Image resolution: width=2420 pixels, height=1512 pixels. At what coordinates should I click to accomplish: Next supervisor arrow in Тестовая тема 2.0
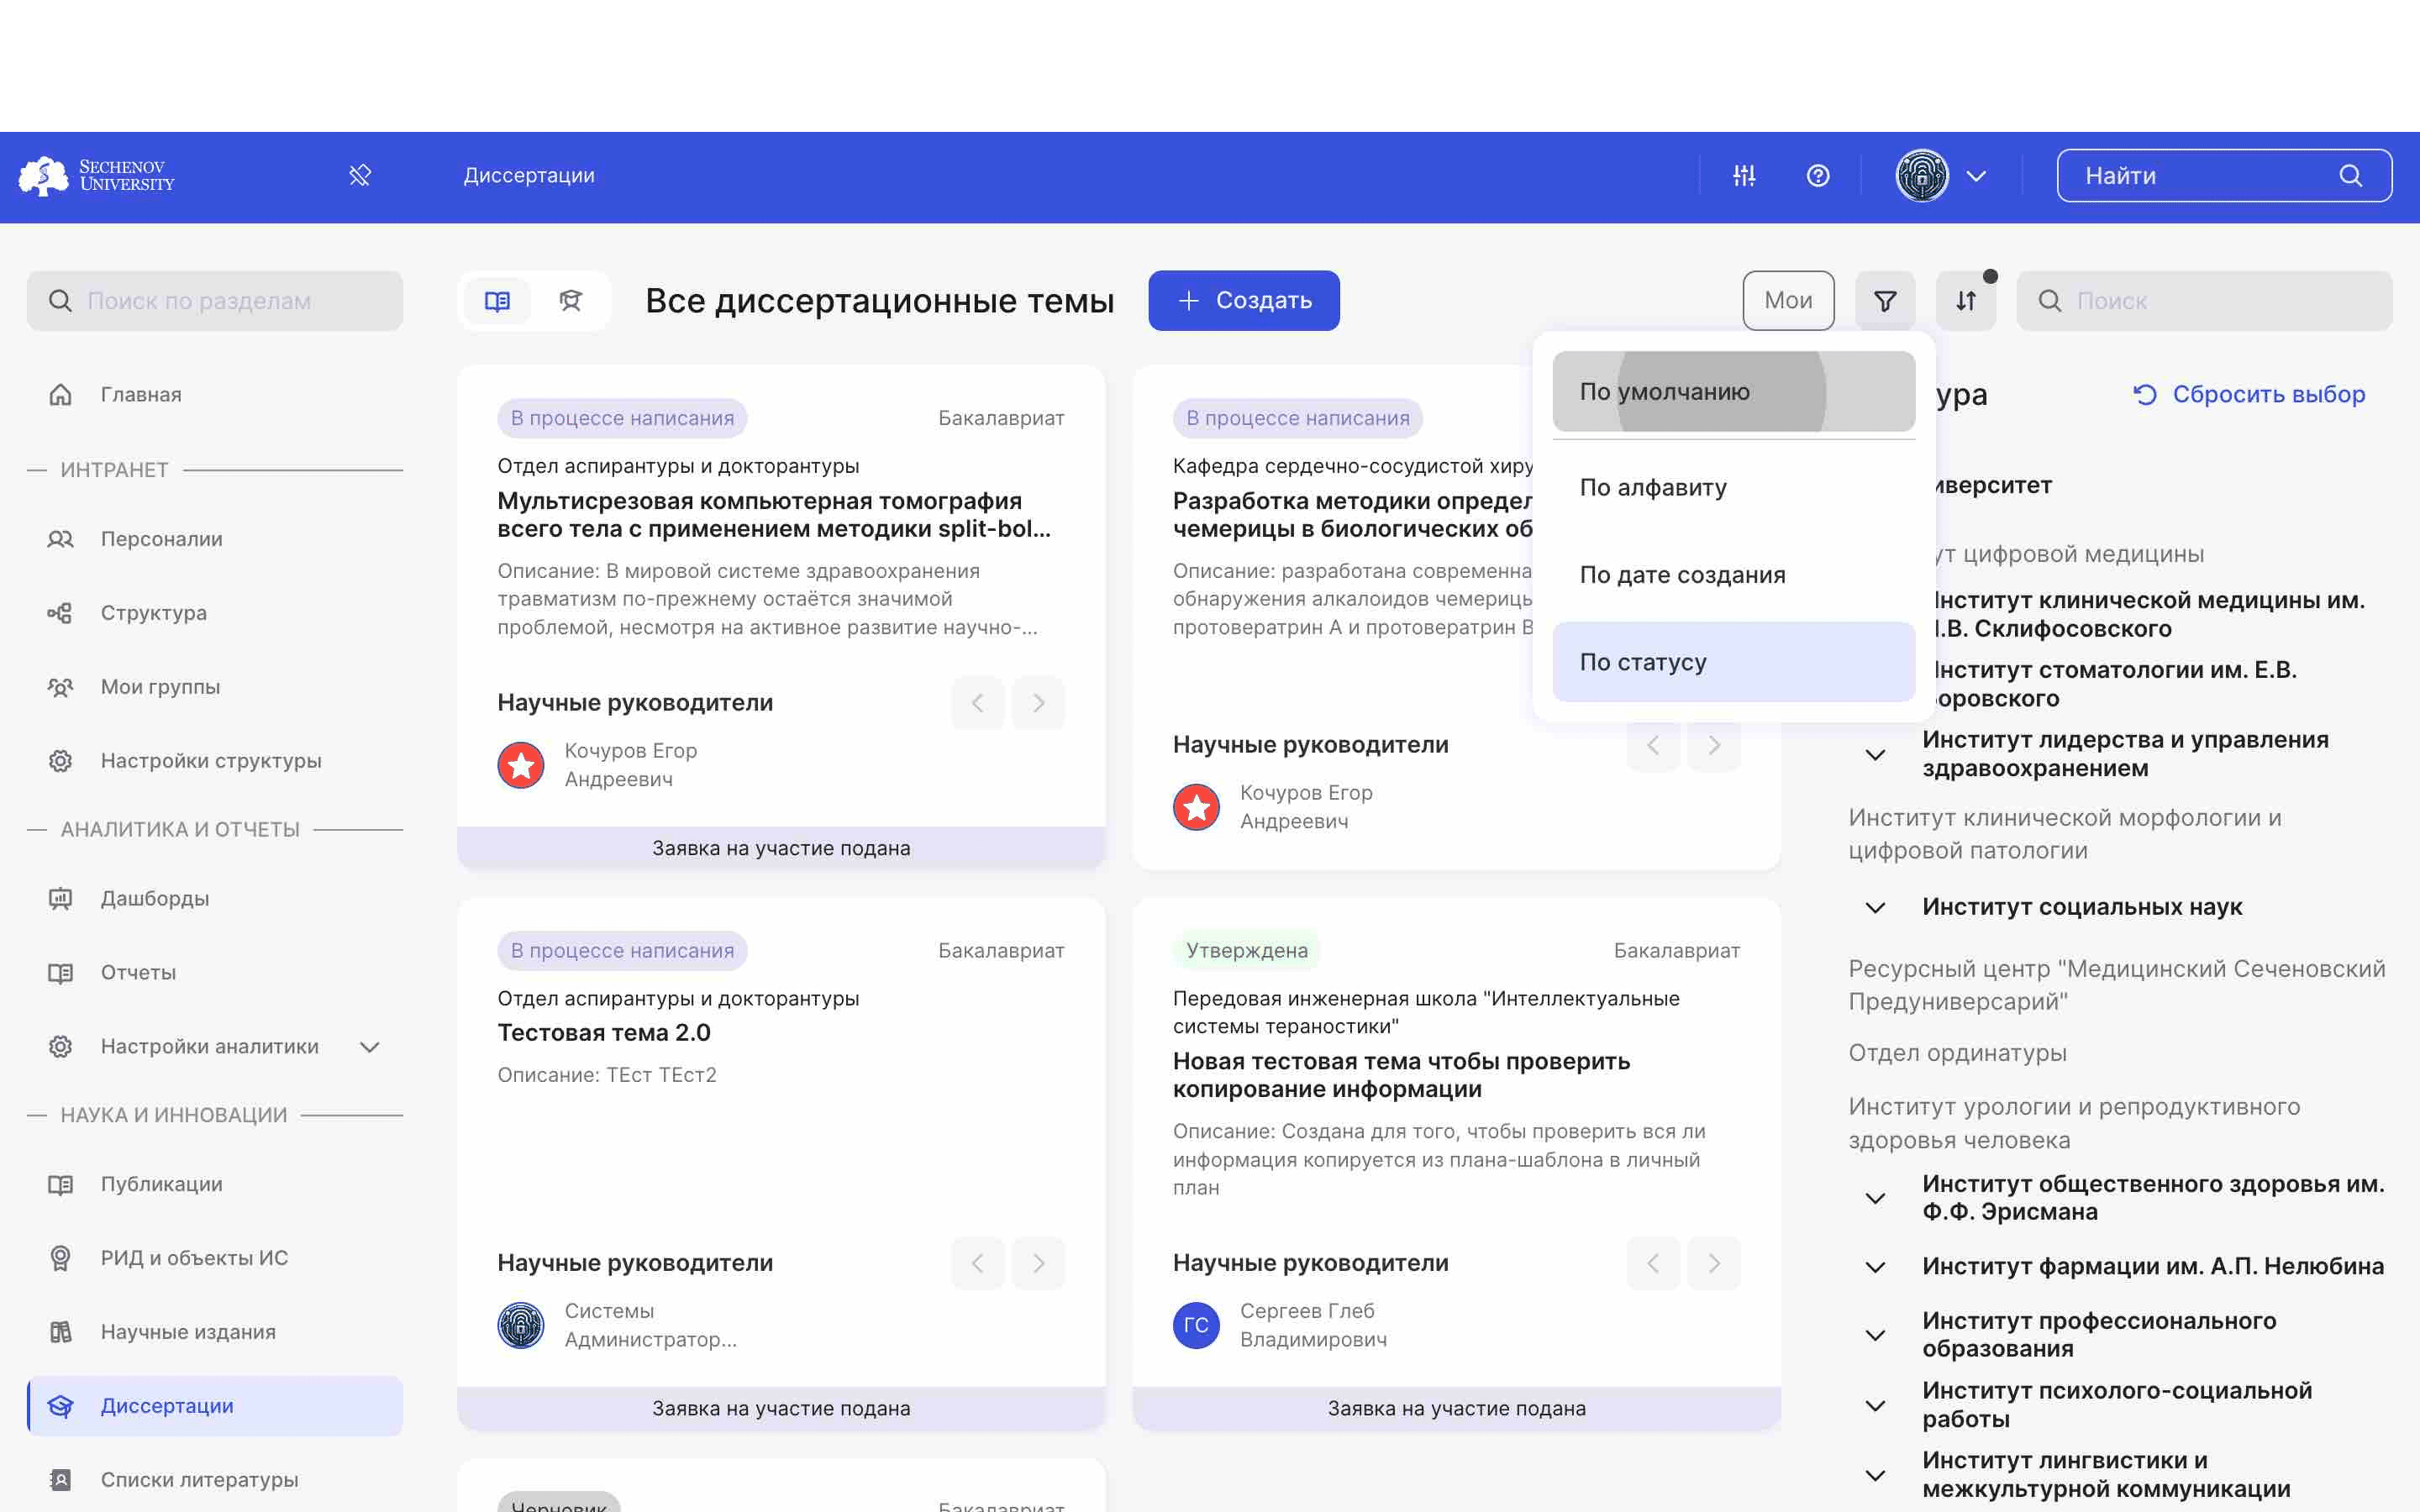(x=1038, y=1263)
